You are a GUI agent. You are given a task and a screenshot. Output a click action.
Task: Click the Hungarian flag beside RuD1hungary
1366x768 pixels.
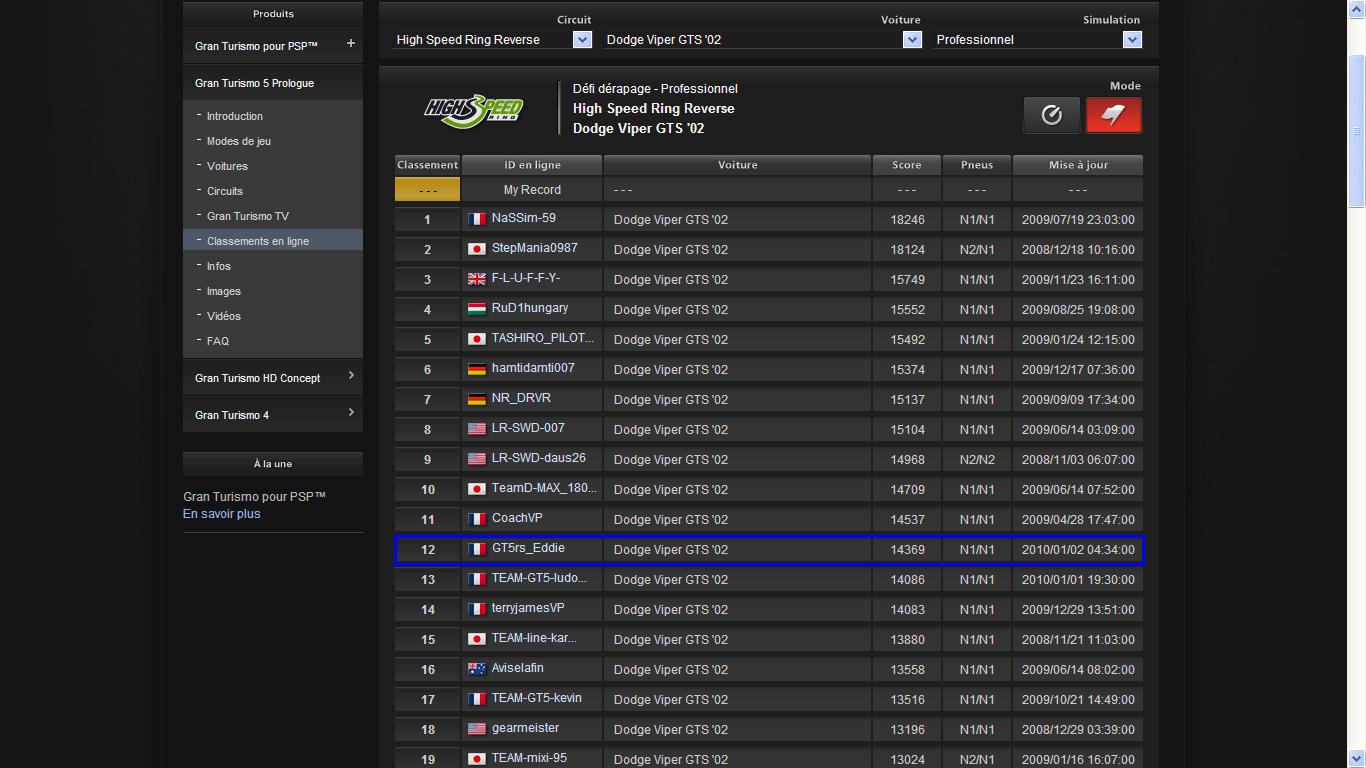pos(477,309)
